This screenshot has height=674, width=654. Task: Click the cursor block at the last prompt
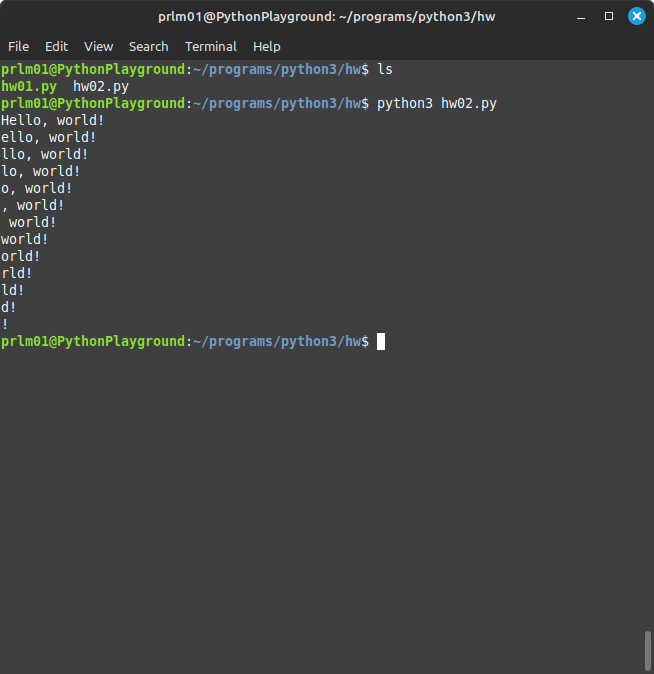[x=381, y=342]
